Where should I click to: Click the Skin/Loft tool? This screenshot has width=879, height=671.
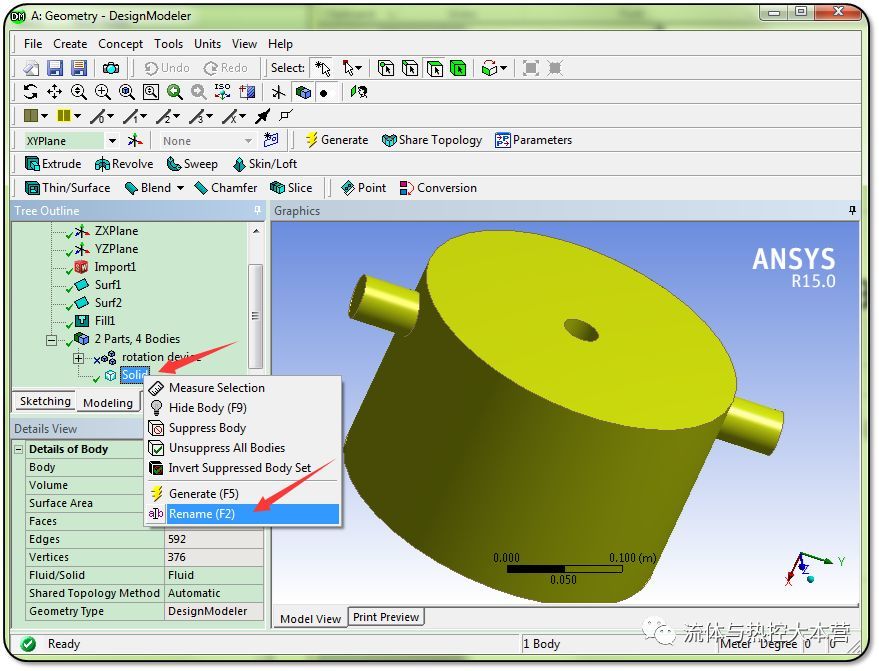pos(265,164)
